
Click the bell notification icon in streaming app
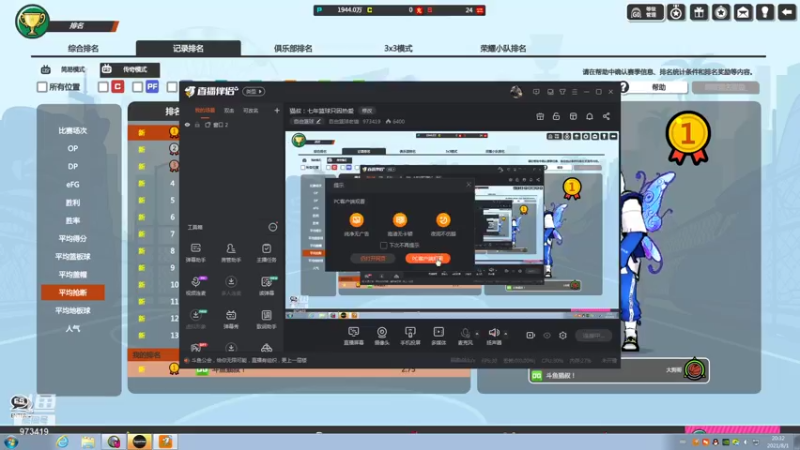(589, 116)
